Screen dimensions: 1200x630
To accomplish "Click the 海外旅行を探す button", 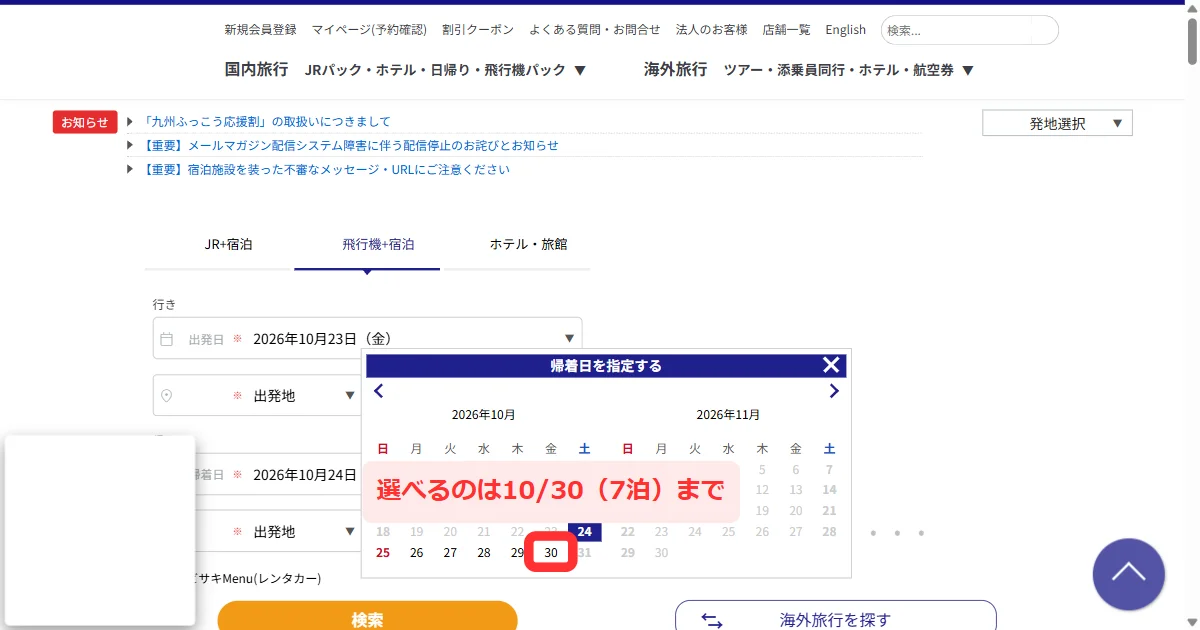I will [836, 617].
